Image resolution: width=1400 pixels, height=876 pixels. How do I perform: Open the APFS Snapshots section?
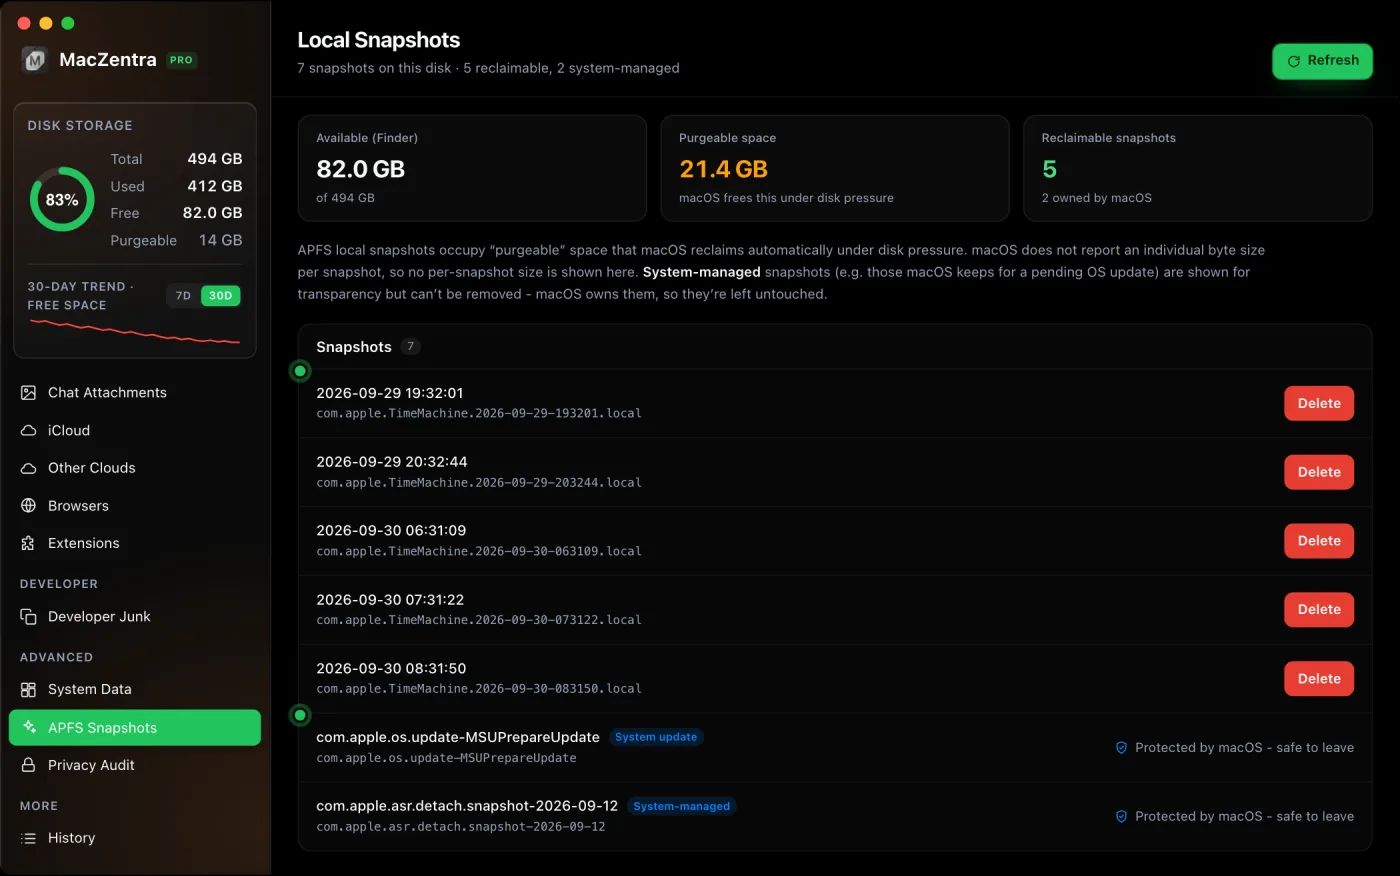tap(135, 728)
